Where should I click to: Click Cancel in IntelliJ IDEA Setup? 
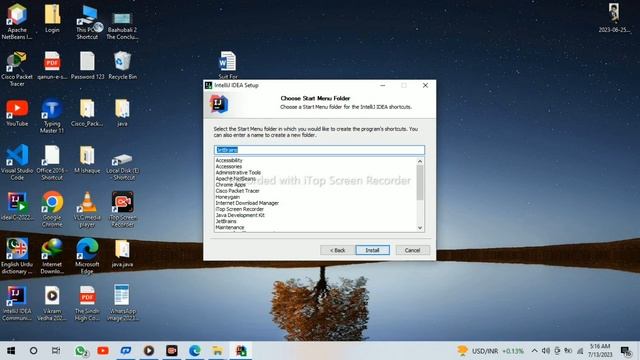(412, 250)
